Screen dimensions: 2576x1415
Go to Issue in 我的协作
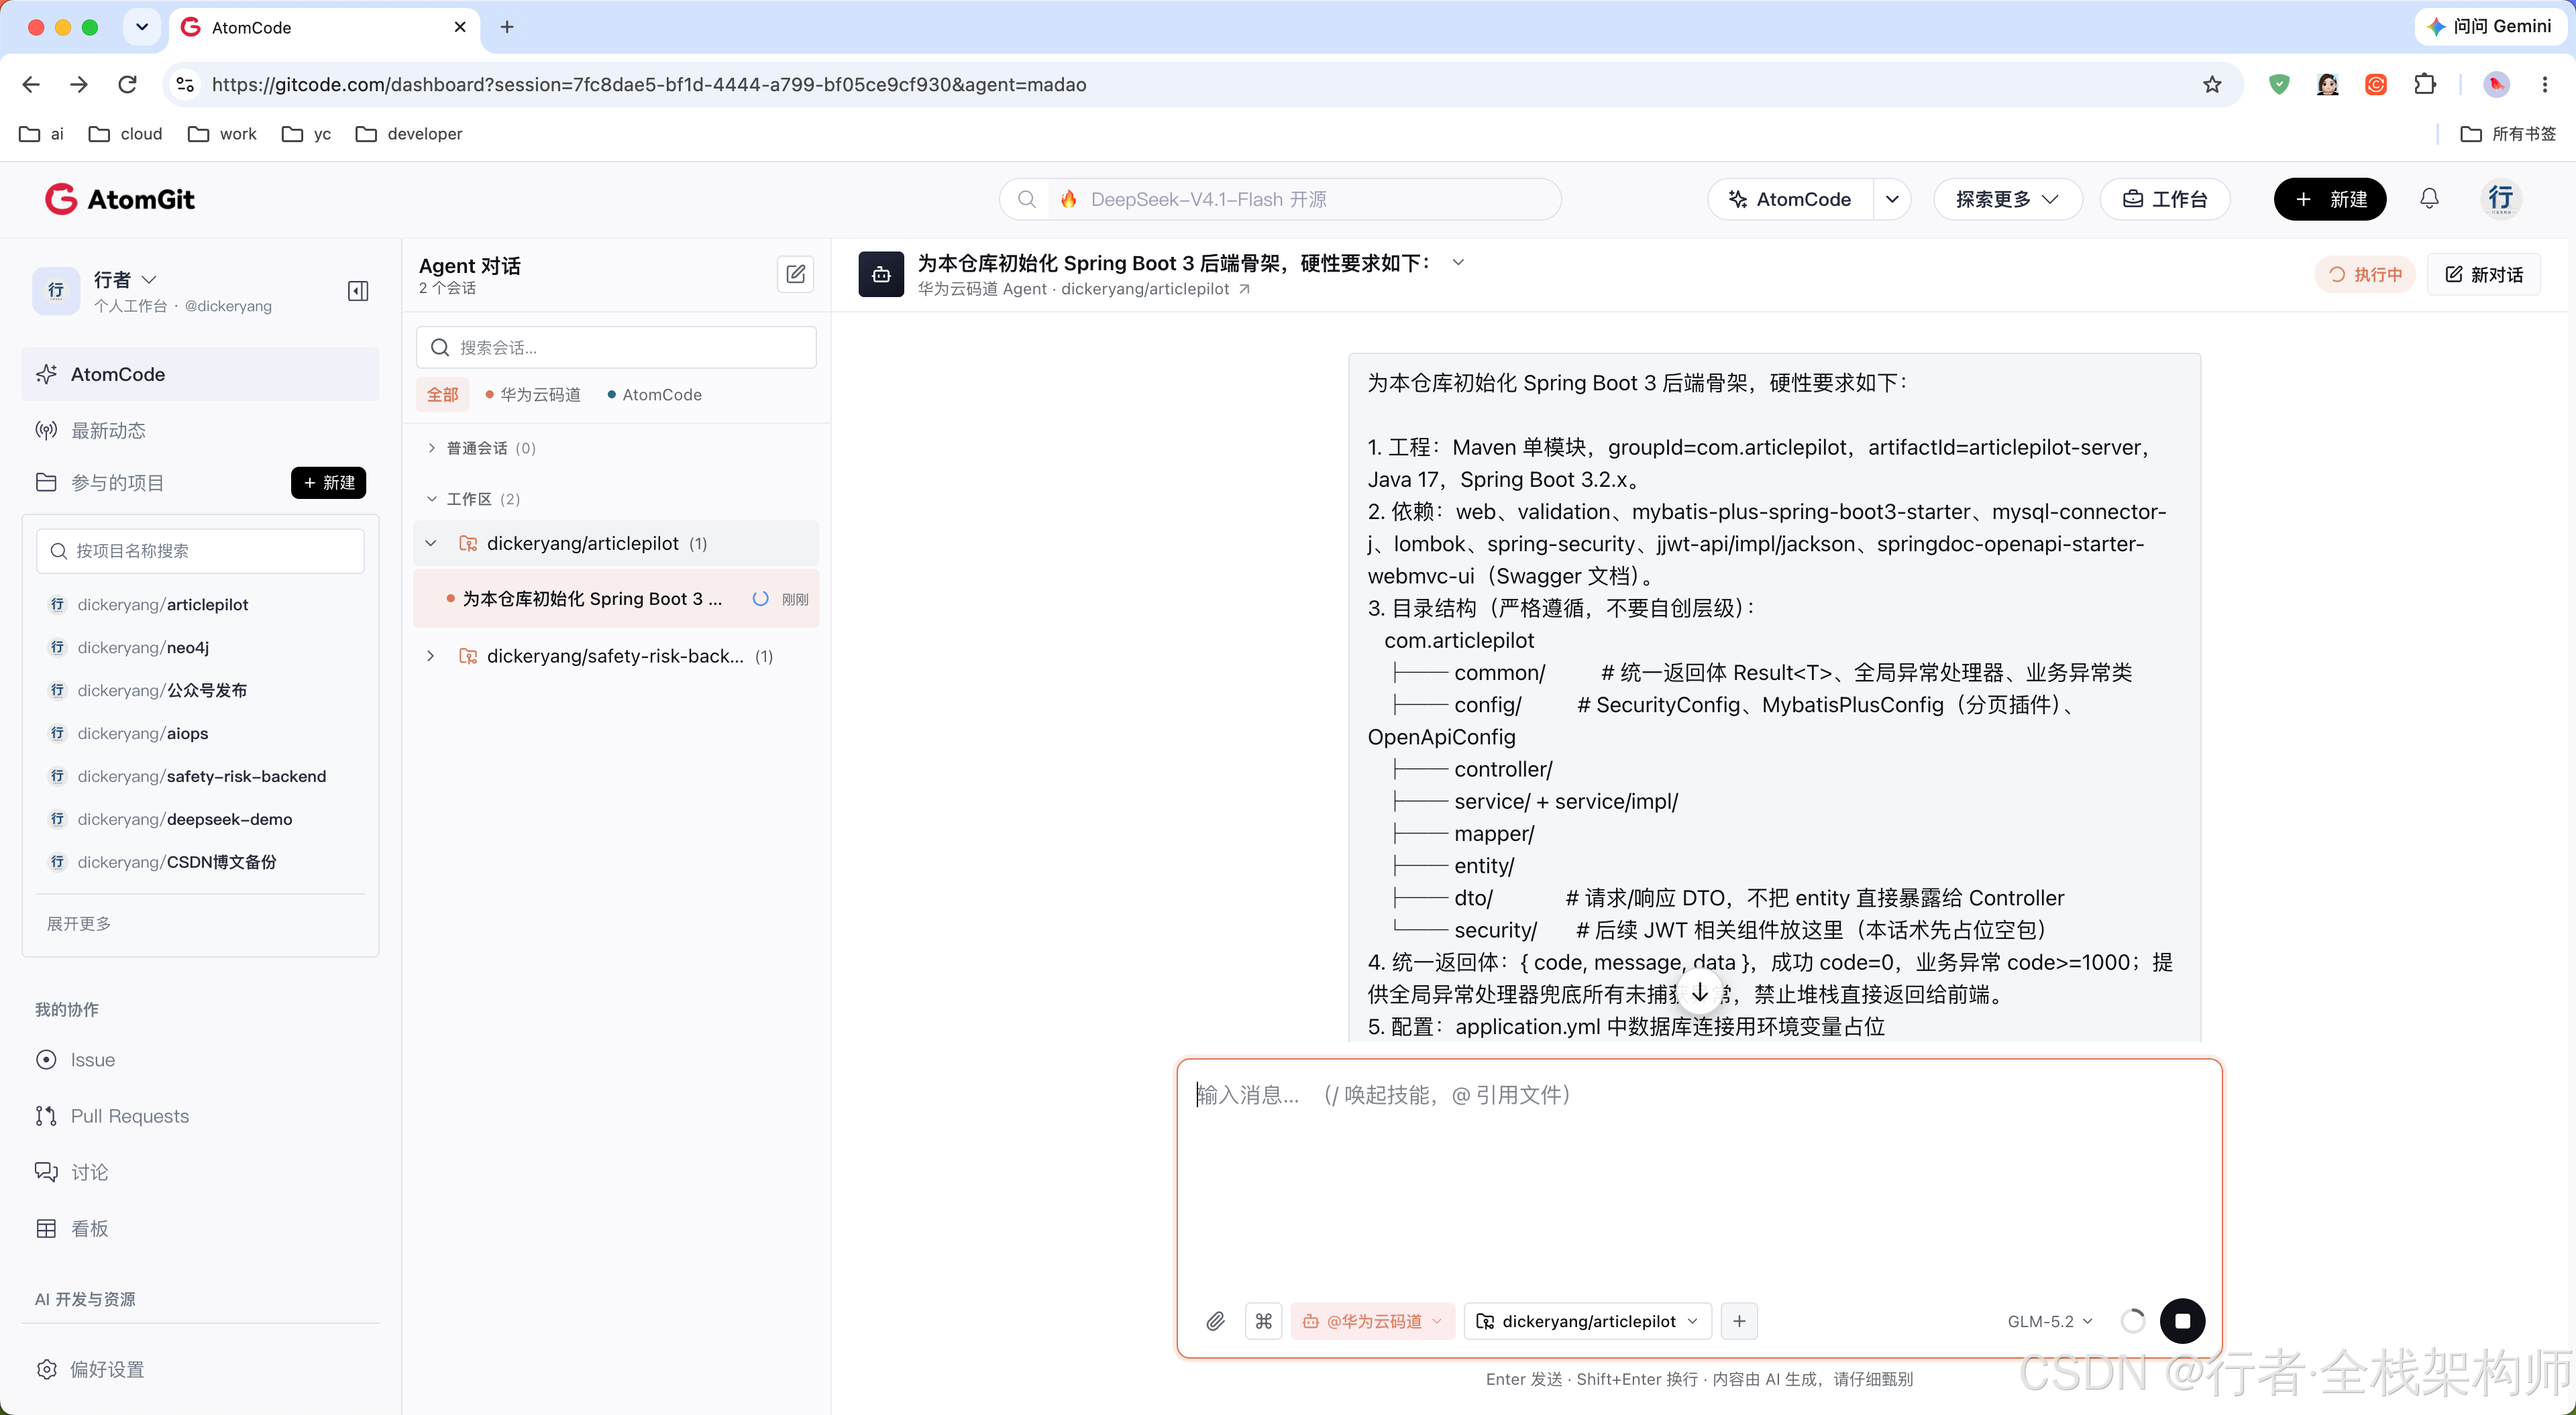pos(92,1060)
